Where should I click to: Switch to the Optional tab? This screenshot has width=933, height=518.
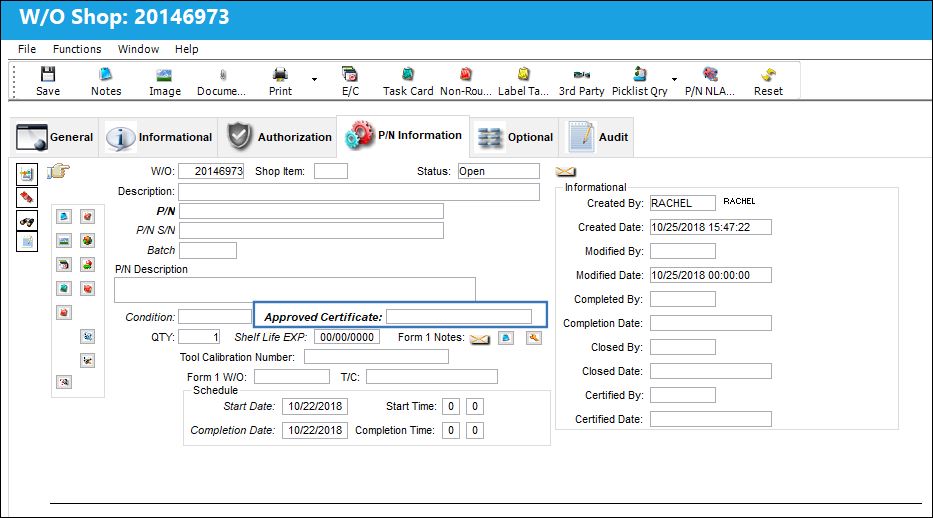click(x=515, y=137)
